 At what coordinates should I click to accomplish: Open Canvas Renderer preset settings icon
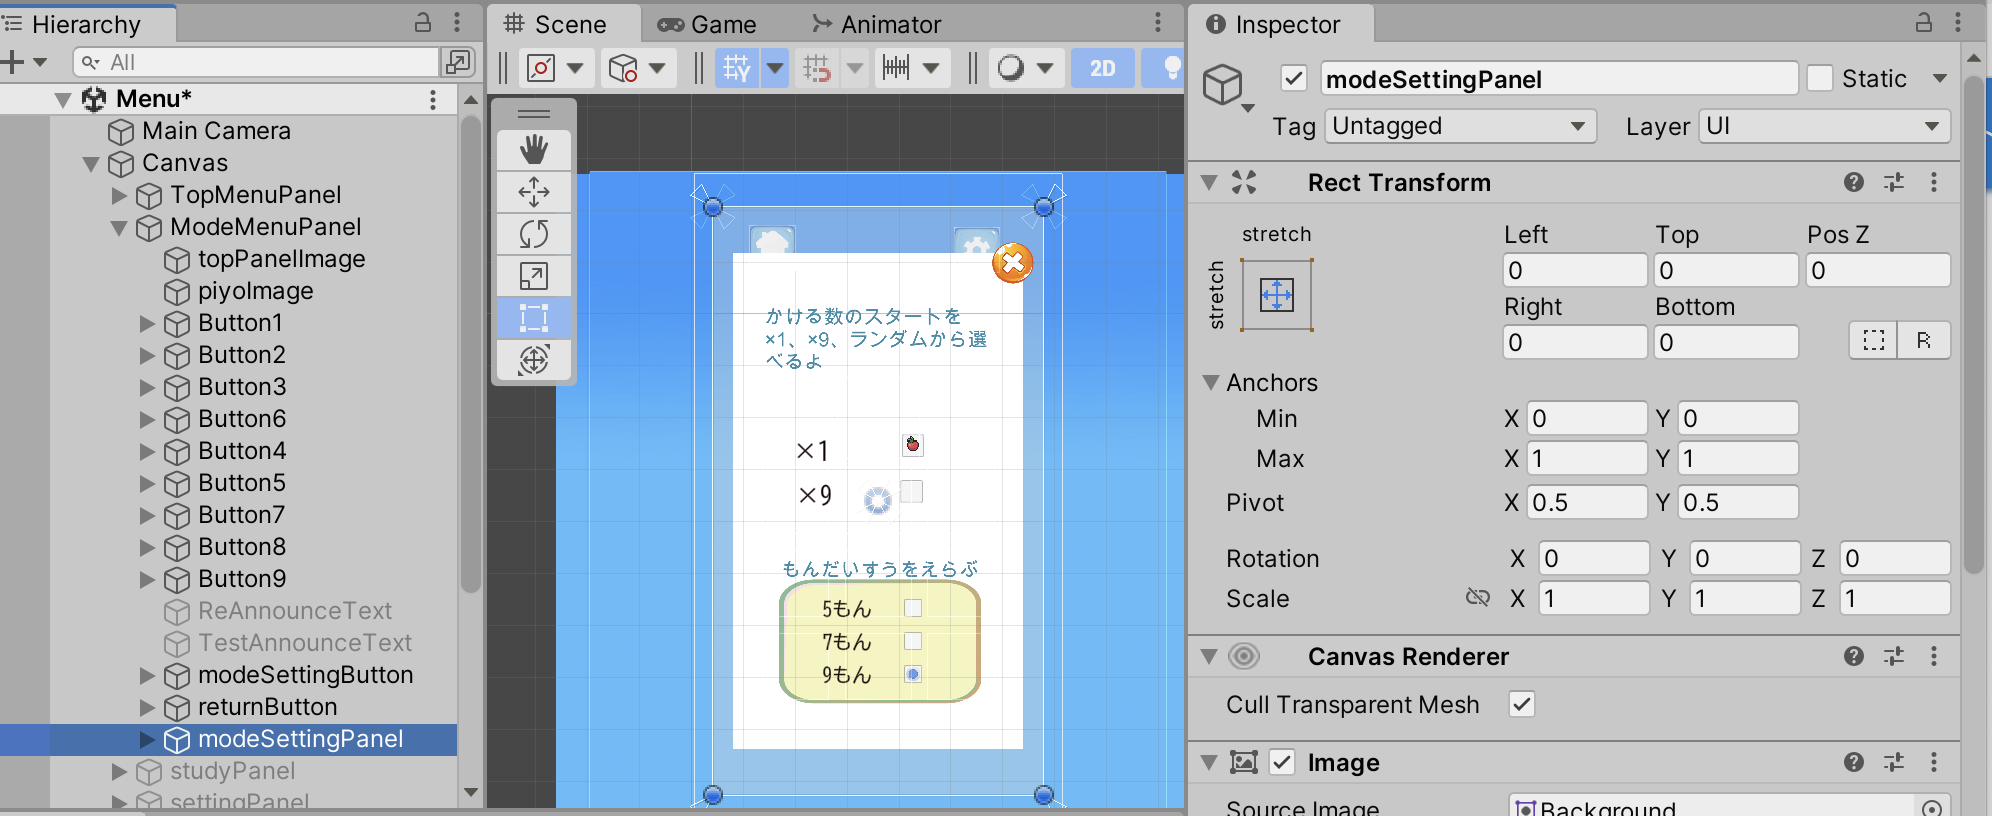click(x=1894, y=656)
